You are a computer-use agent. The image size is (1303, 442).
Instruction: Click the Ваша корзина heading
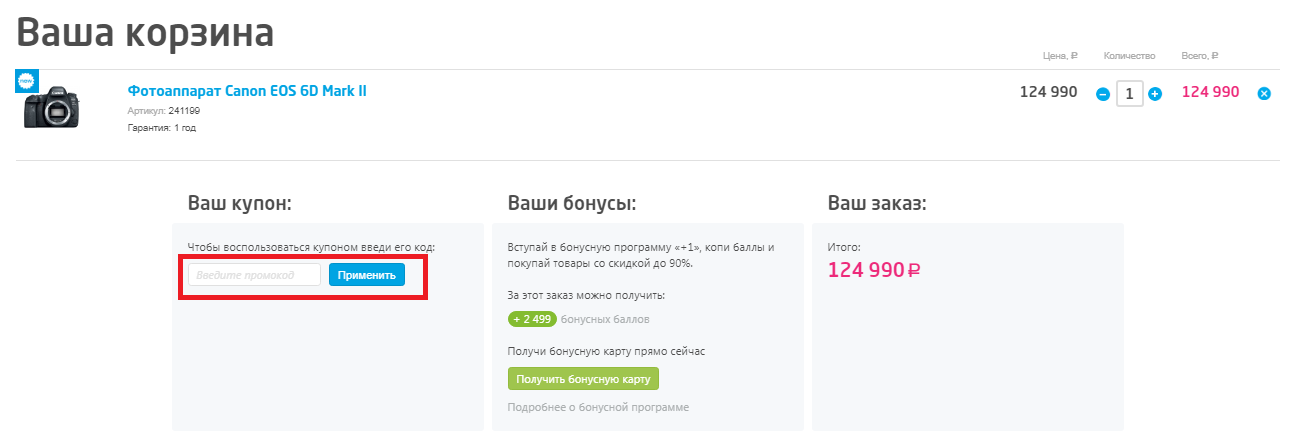click(145, 33)
